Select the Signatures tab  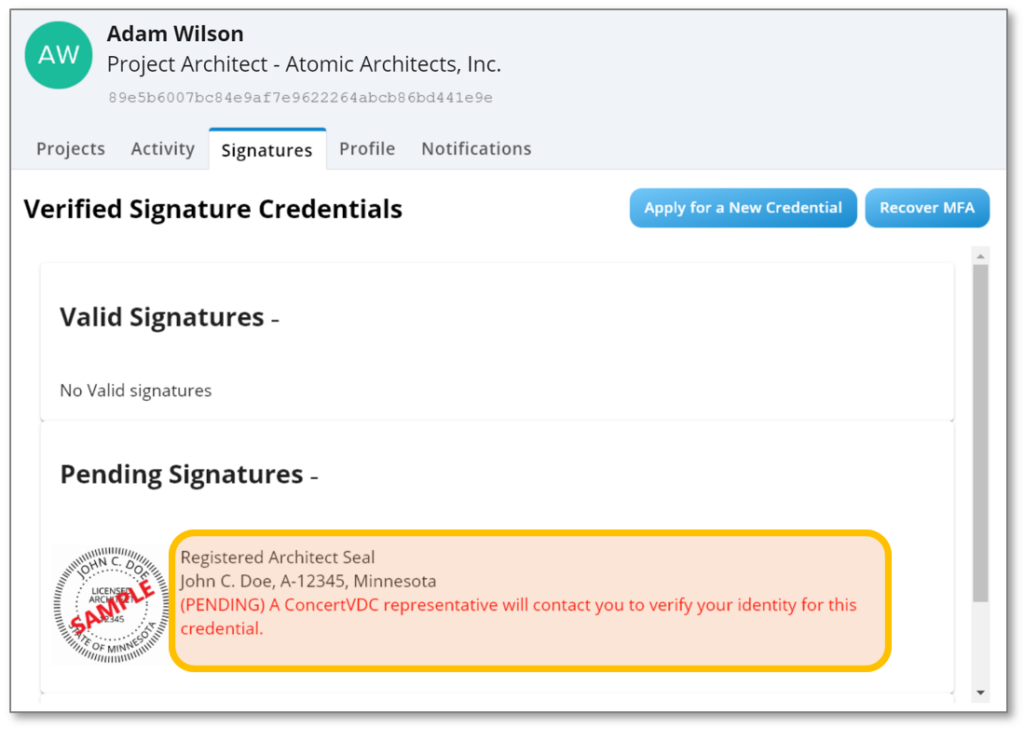[267, 150]
